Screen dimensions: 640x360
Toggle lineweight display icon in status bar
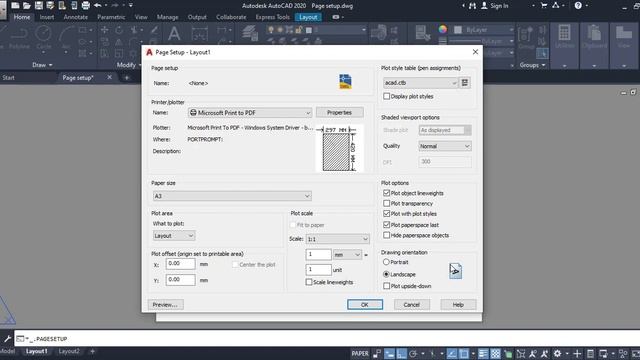483,354
